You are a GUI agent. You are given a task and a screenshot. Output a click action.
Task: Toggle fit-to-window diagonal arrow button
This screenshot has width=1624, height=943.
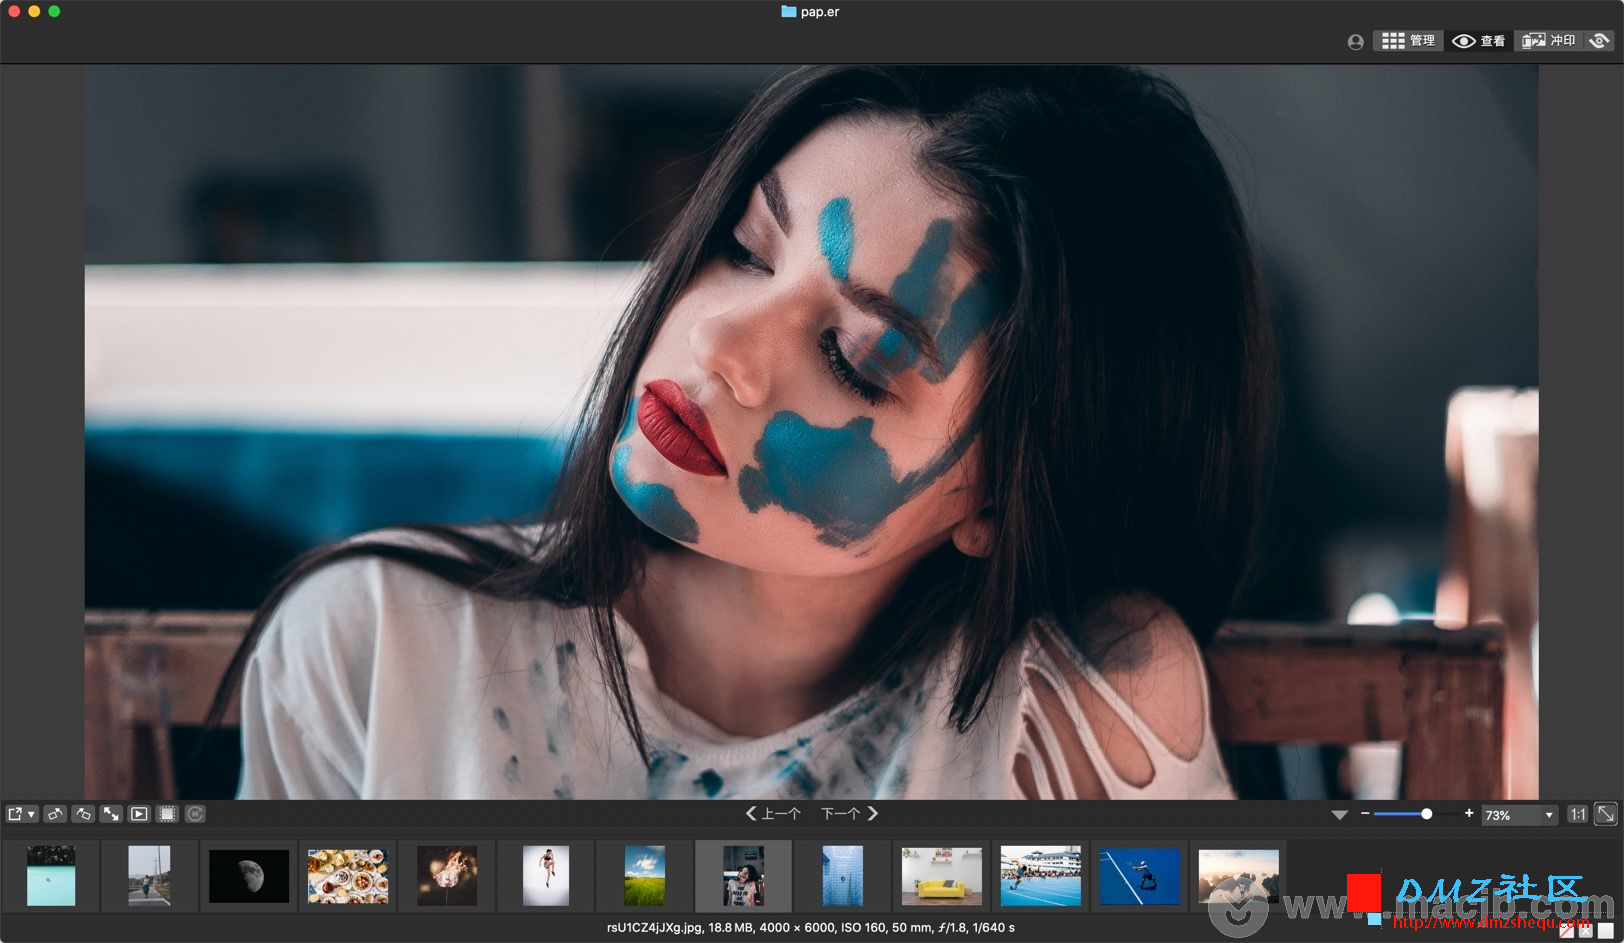click(x=1605, y=814)
